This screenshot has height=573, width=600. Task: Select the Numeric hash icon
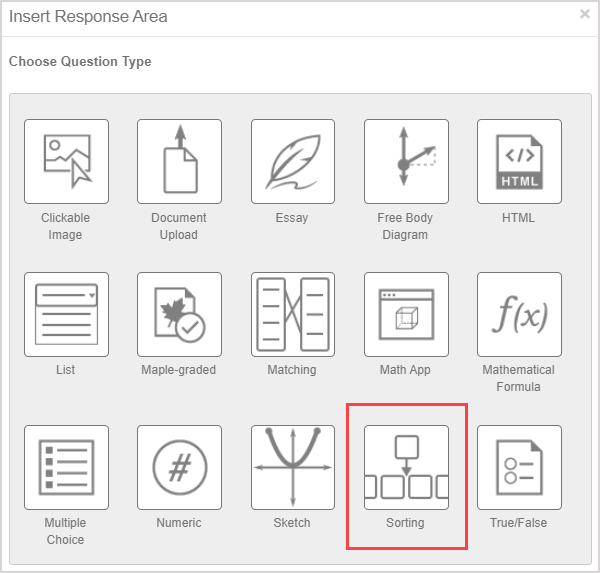pos(179,467)
